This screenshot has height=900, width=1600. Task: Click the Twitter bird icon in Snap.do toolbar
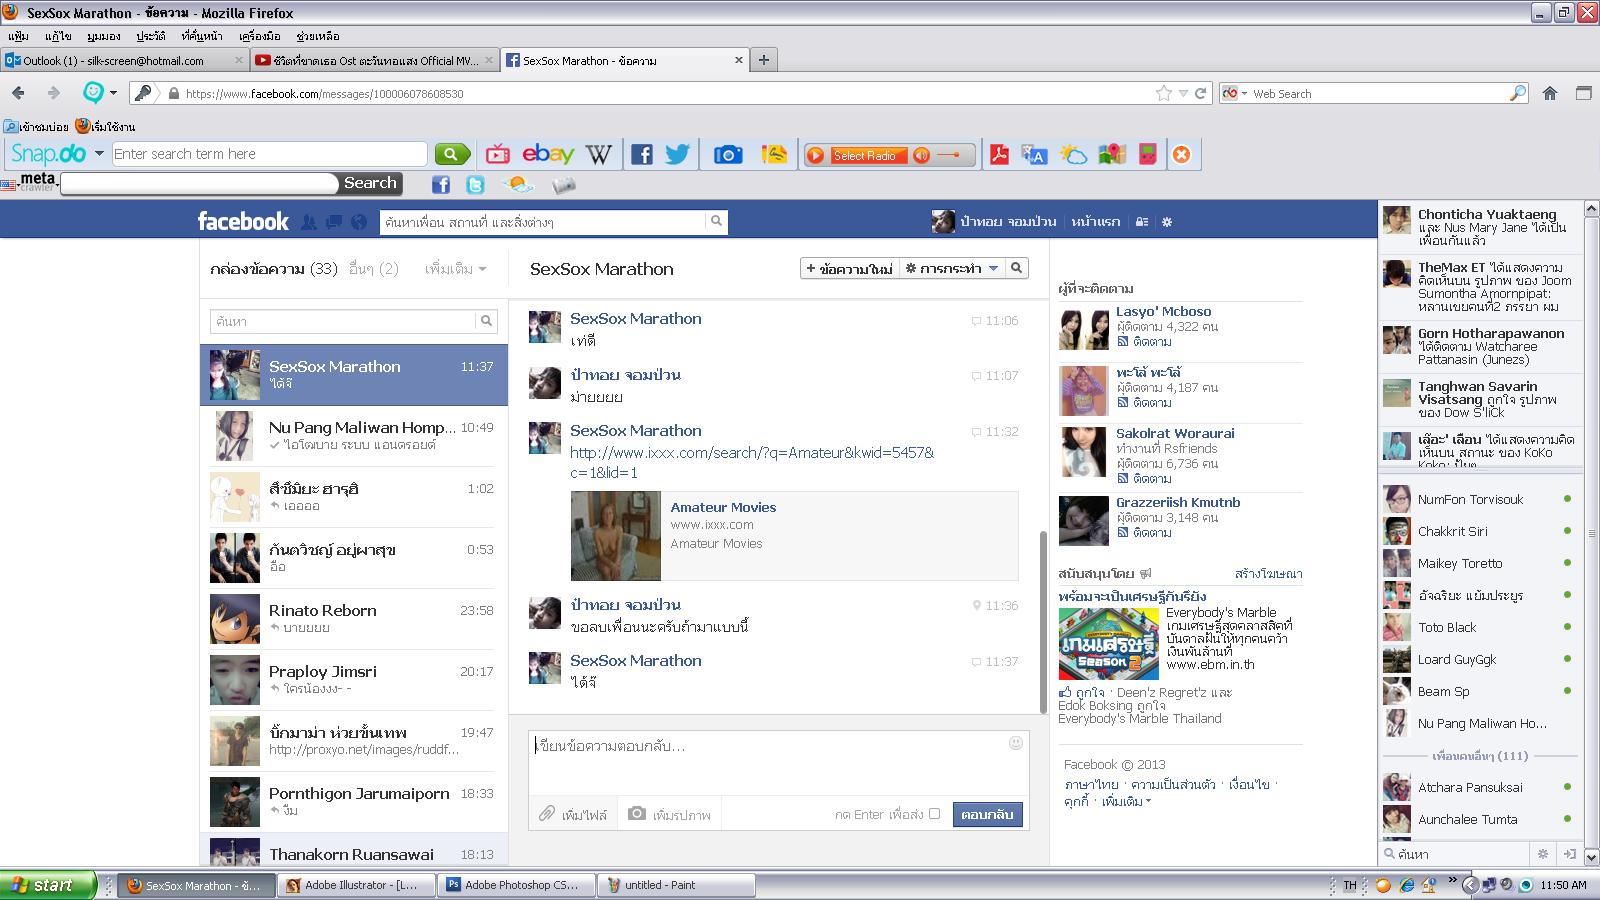(x=678, y=154)
